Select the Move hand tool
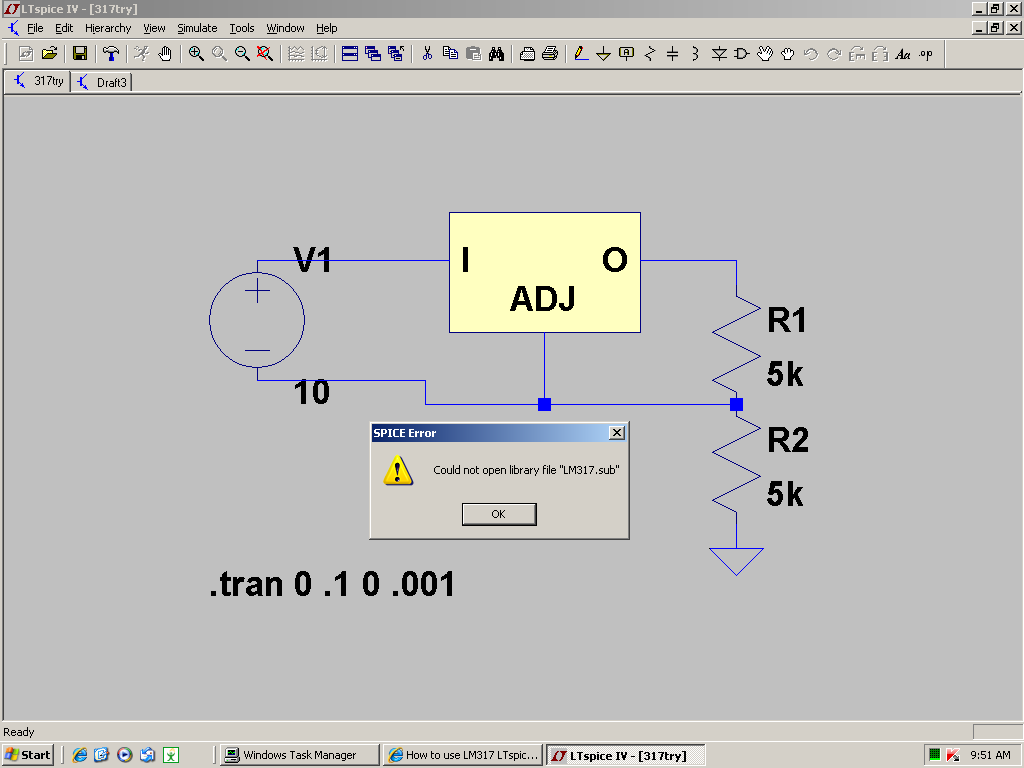Viewport: 1024px width, 768px height. pyautogui.click(x=765, y=54)
